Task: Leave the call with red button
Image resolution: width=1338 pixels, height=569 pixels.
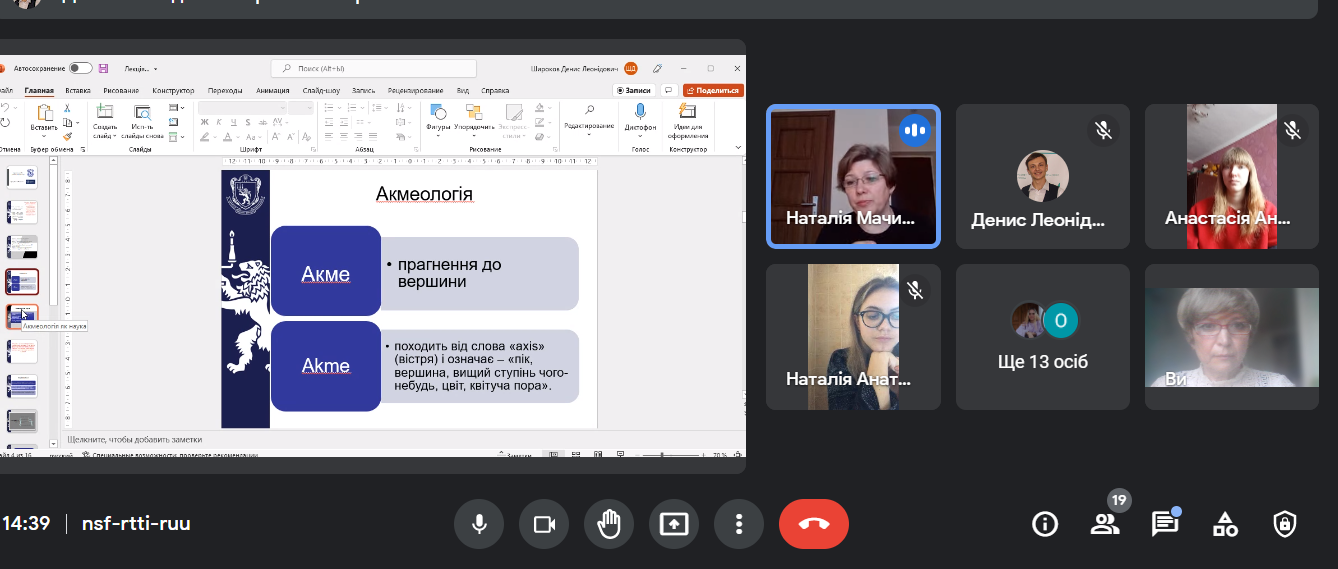Action: point(813,524)
